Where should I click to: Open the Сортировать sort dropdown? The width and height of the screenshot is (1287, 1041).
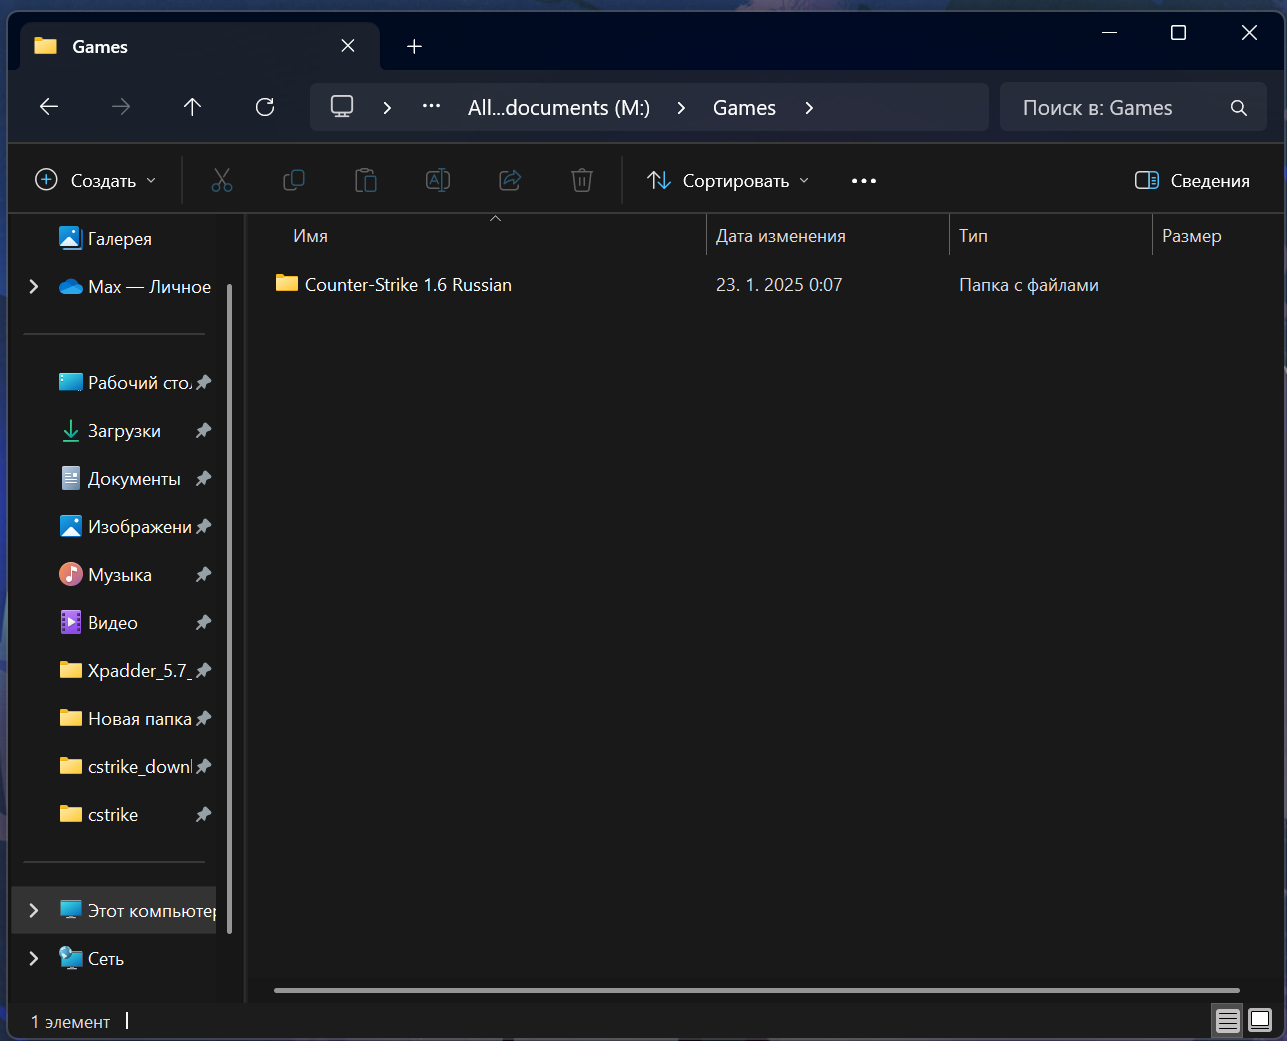coord(728,181)
